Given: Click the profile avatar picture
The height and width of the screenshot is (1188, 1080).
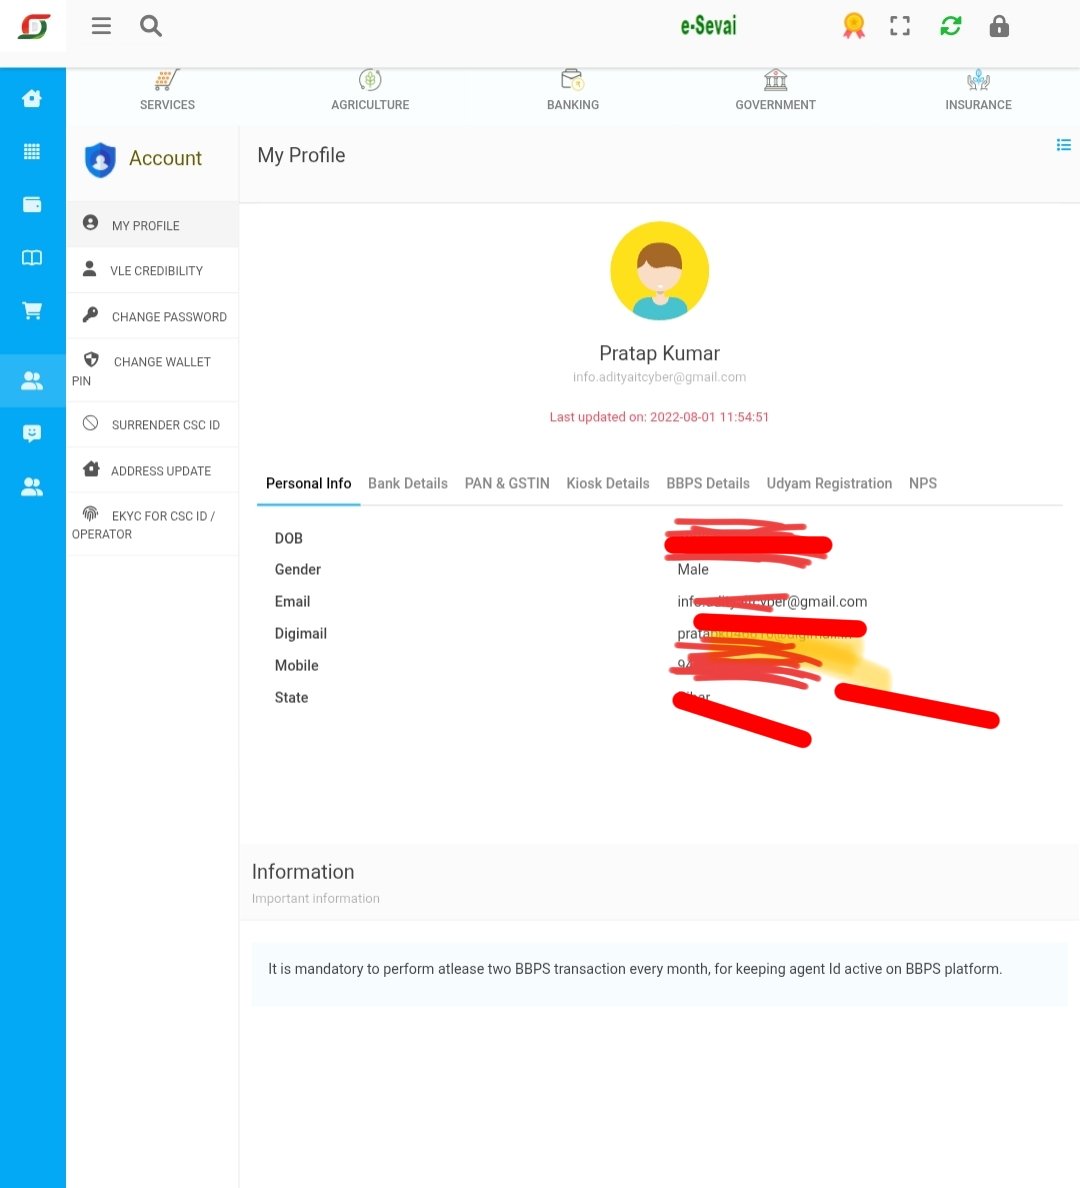Looking at the screenshot, I should coord(659,270).
